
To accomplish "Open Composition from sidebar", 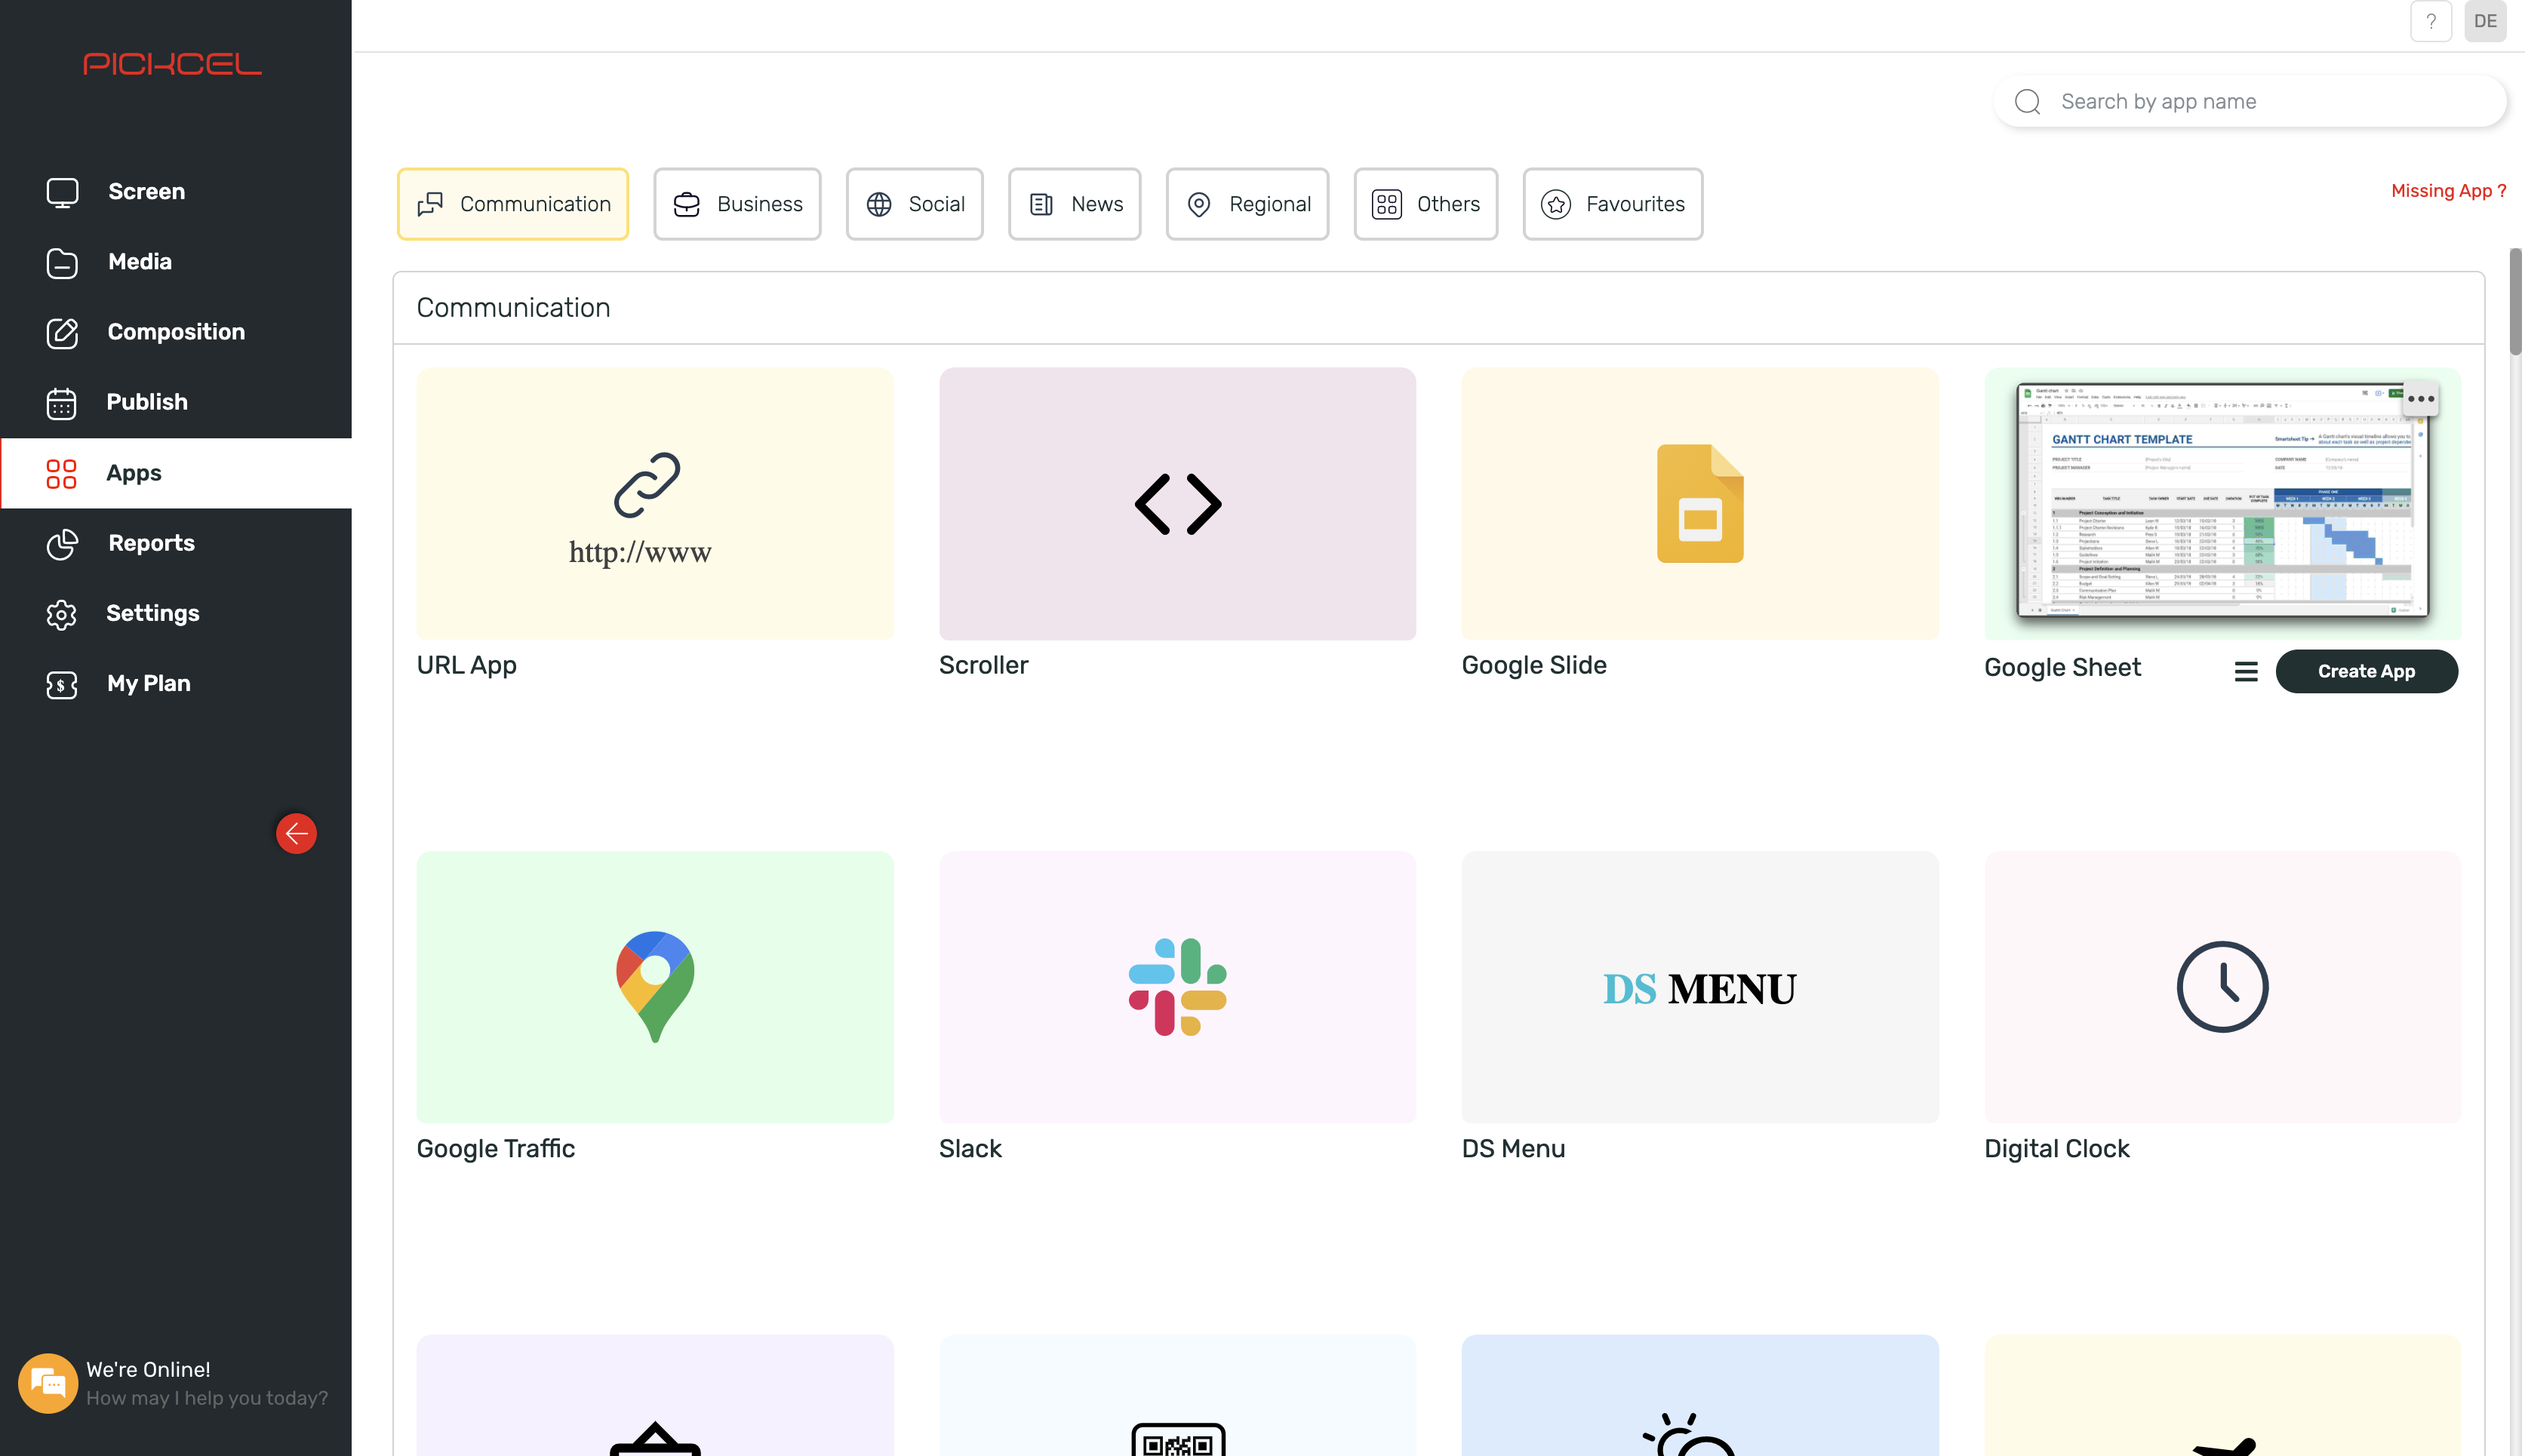I will [x=175, y=332].
